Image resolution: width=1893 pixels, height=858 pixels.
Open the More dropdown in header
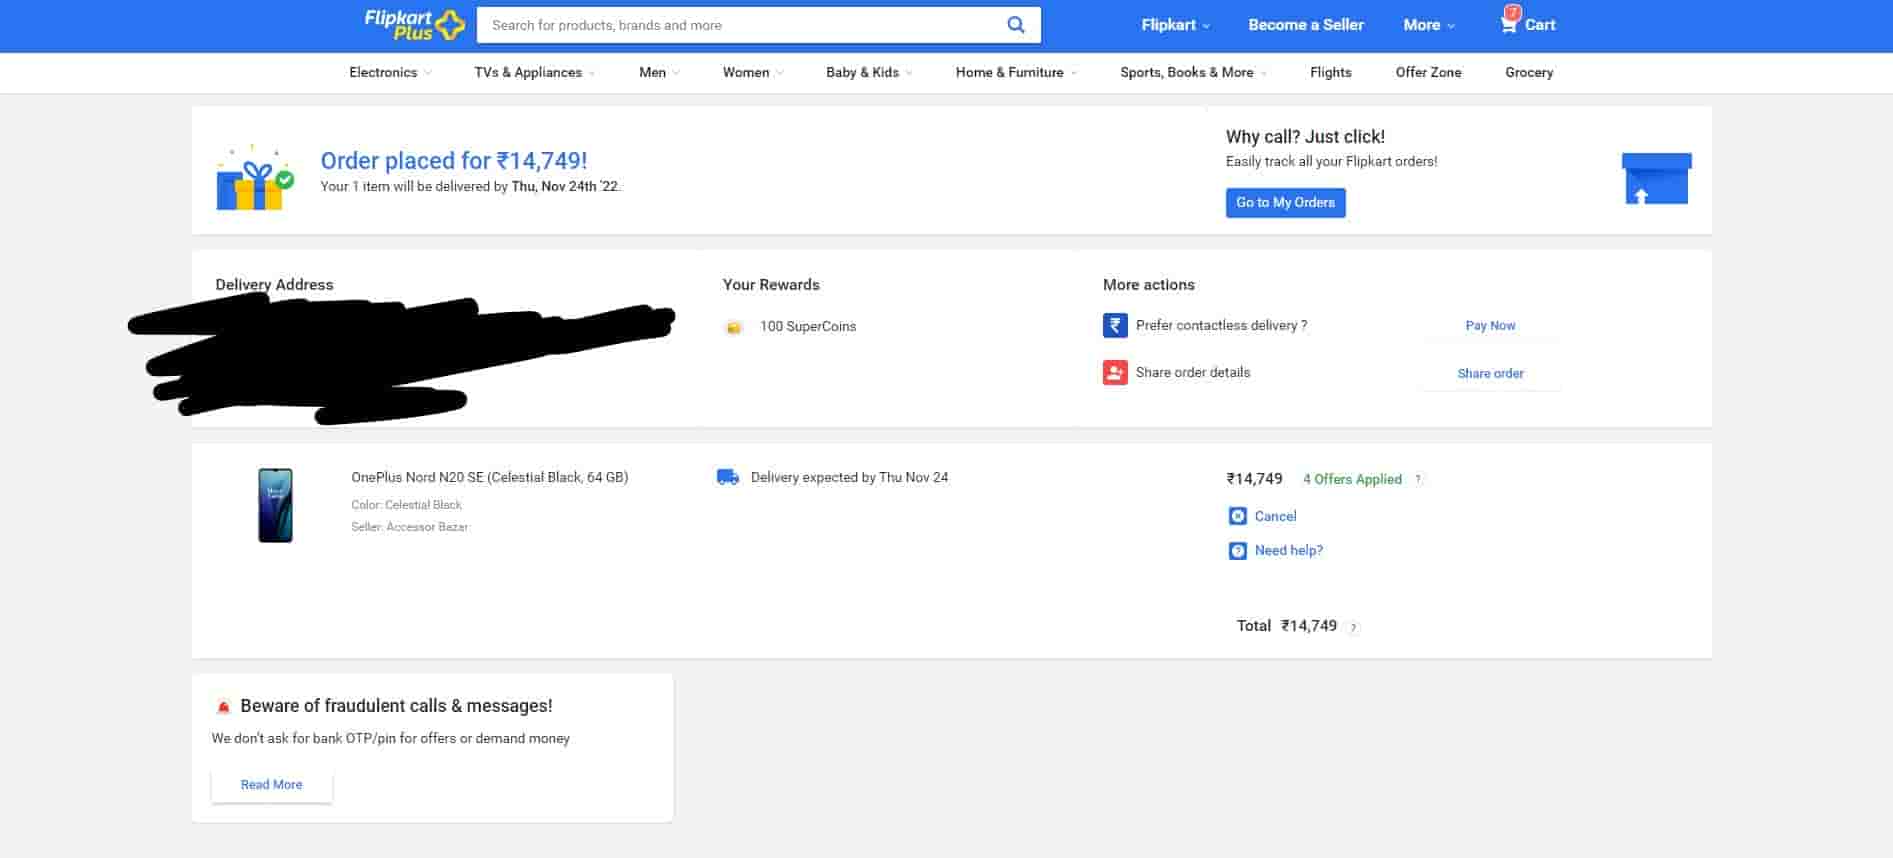point(1428,25)
